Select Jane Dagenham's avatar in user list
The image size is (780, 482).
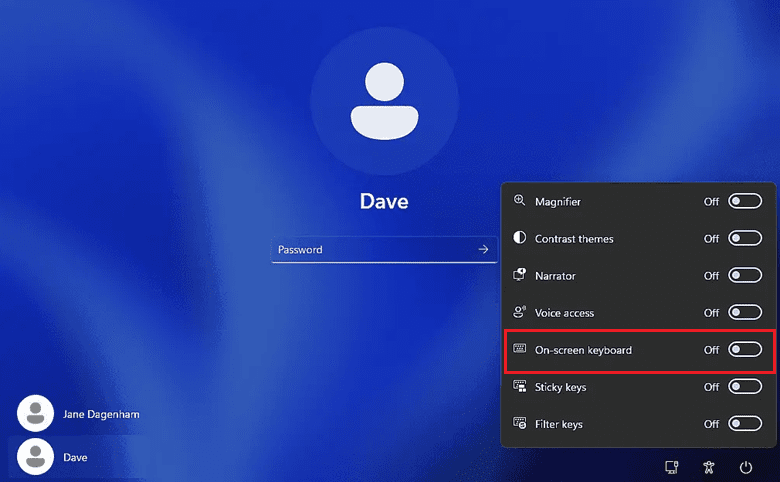(x=35, y=413)
